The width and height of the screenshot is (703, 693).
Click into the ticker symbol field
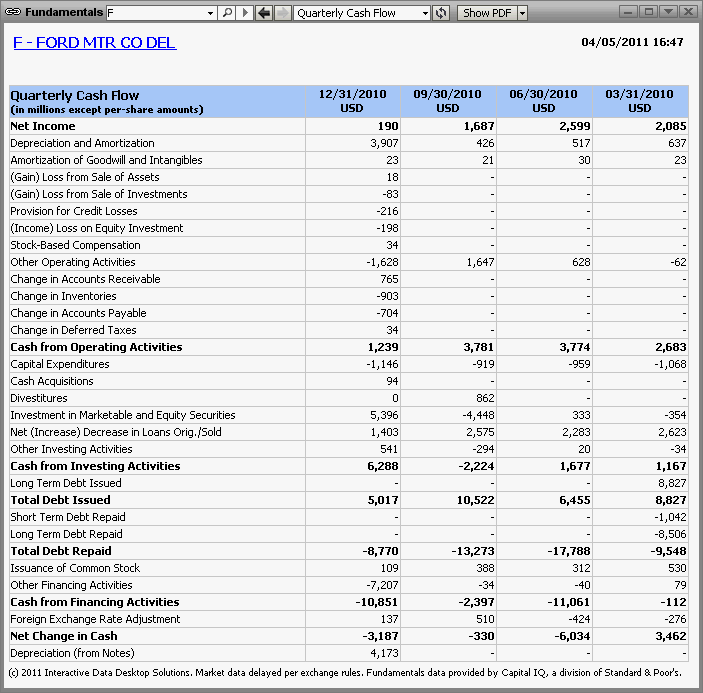point(156,13)
